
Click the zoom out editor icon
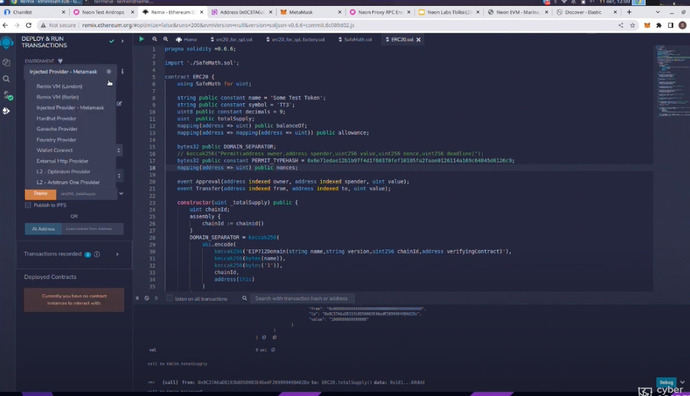[x=154, y=39]
